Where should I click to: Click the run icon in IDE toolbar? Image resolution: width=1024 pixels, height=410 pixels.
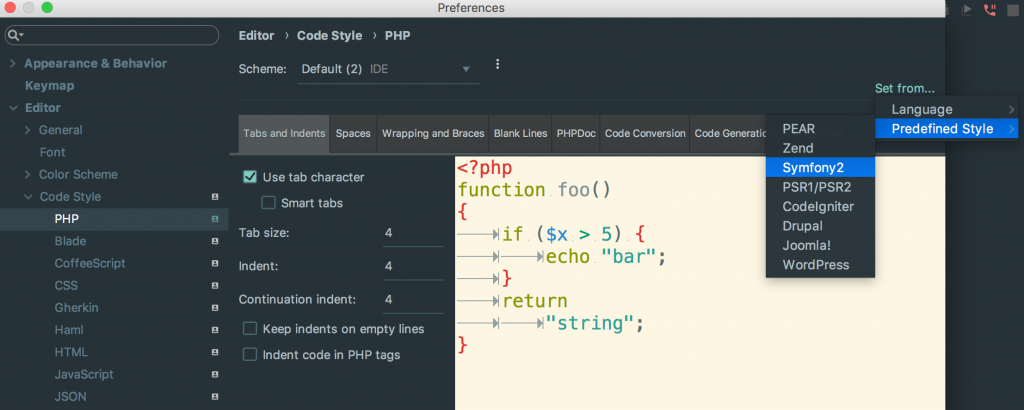pyautogui.click(x=967, y=9)
